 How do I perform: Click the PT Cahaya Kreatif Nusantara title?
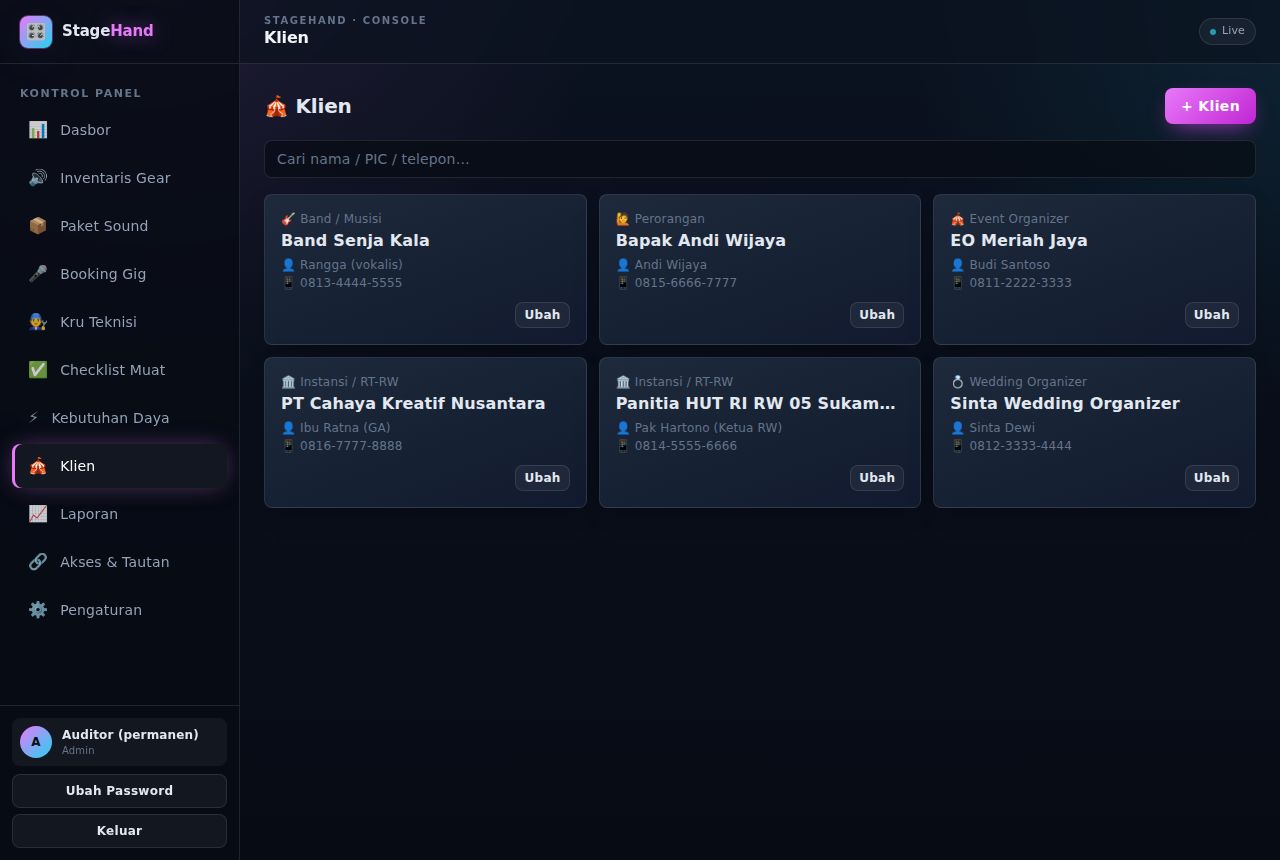point(413,403)
